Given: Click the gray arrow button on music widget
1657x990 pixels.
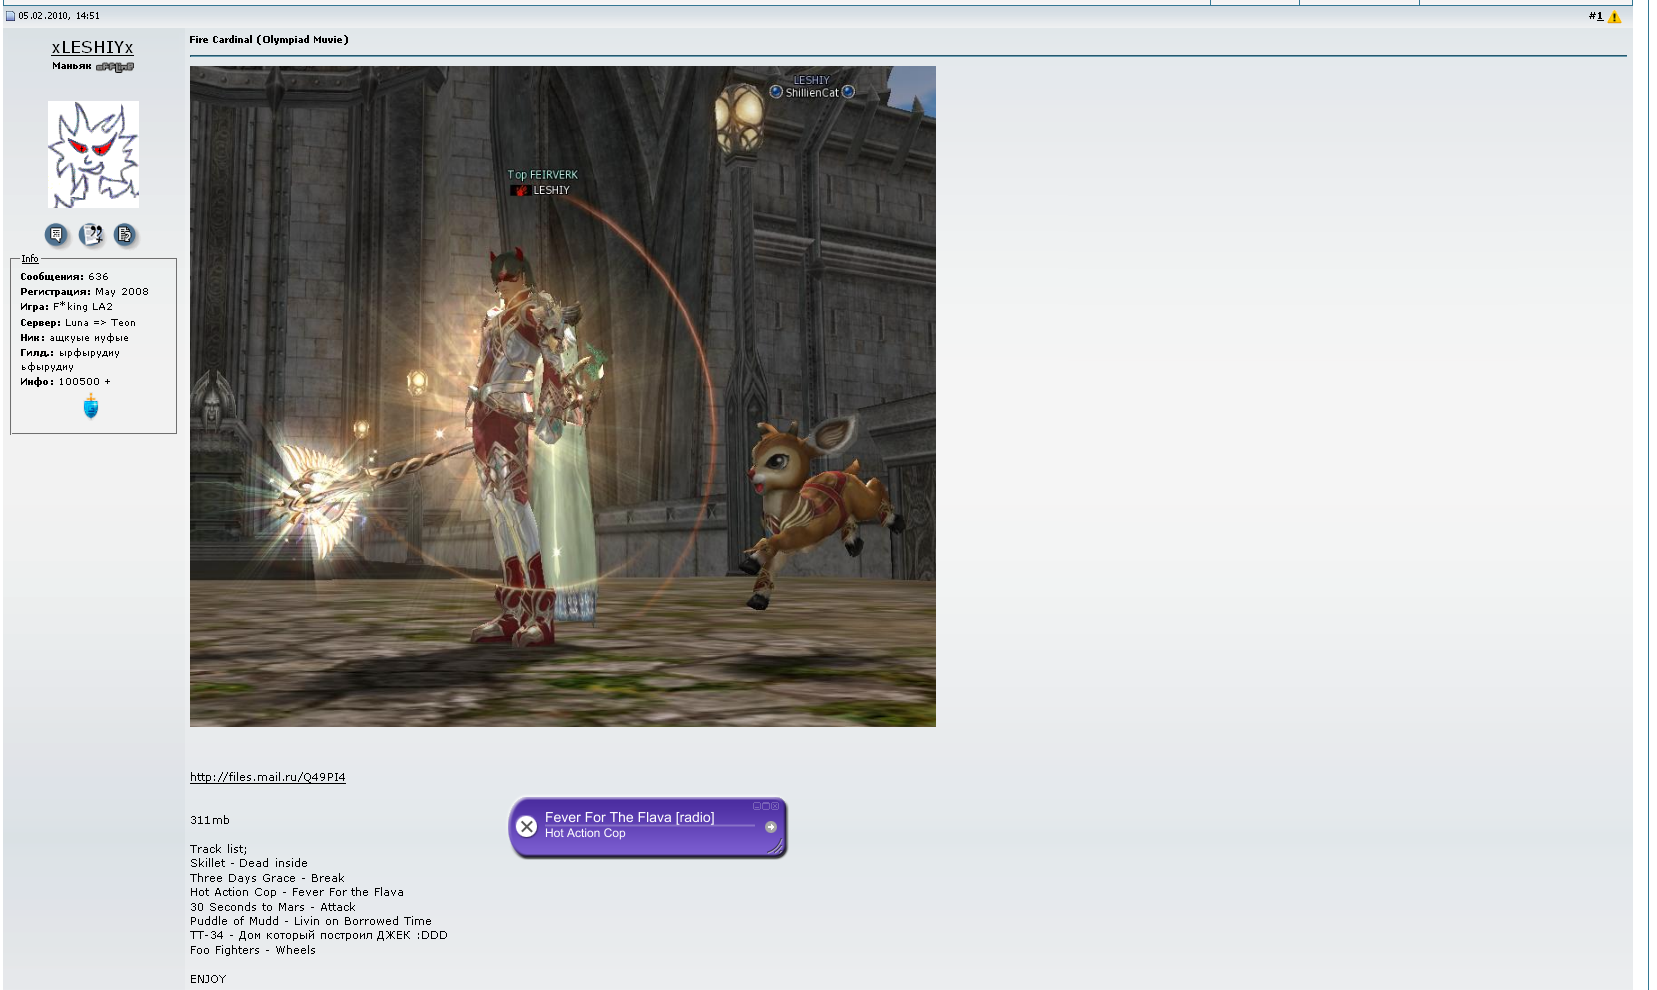Looking at the screenshot, I should (x=771, y=827).
